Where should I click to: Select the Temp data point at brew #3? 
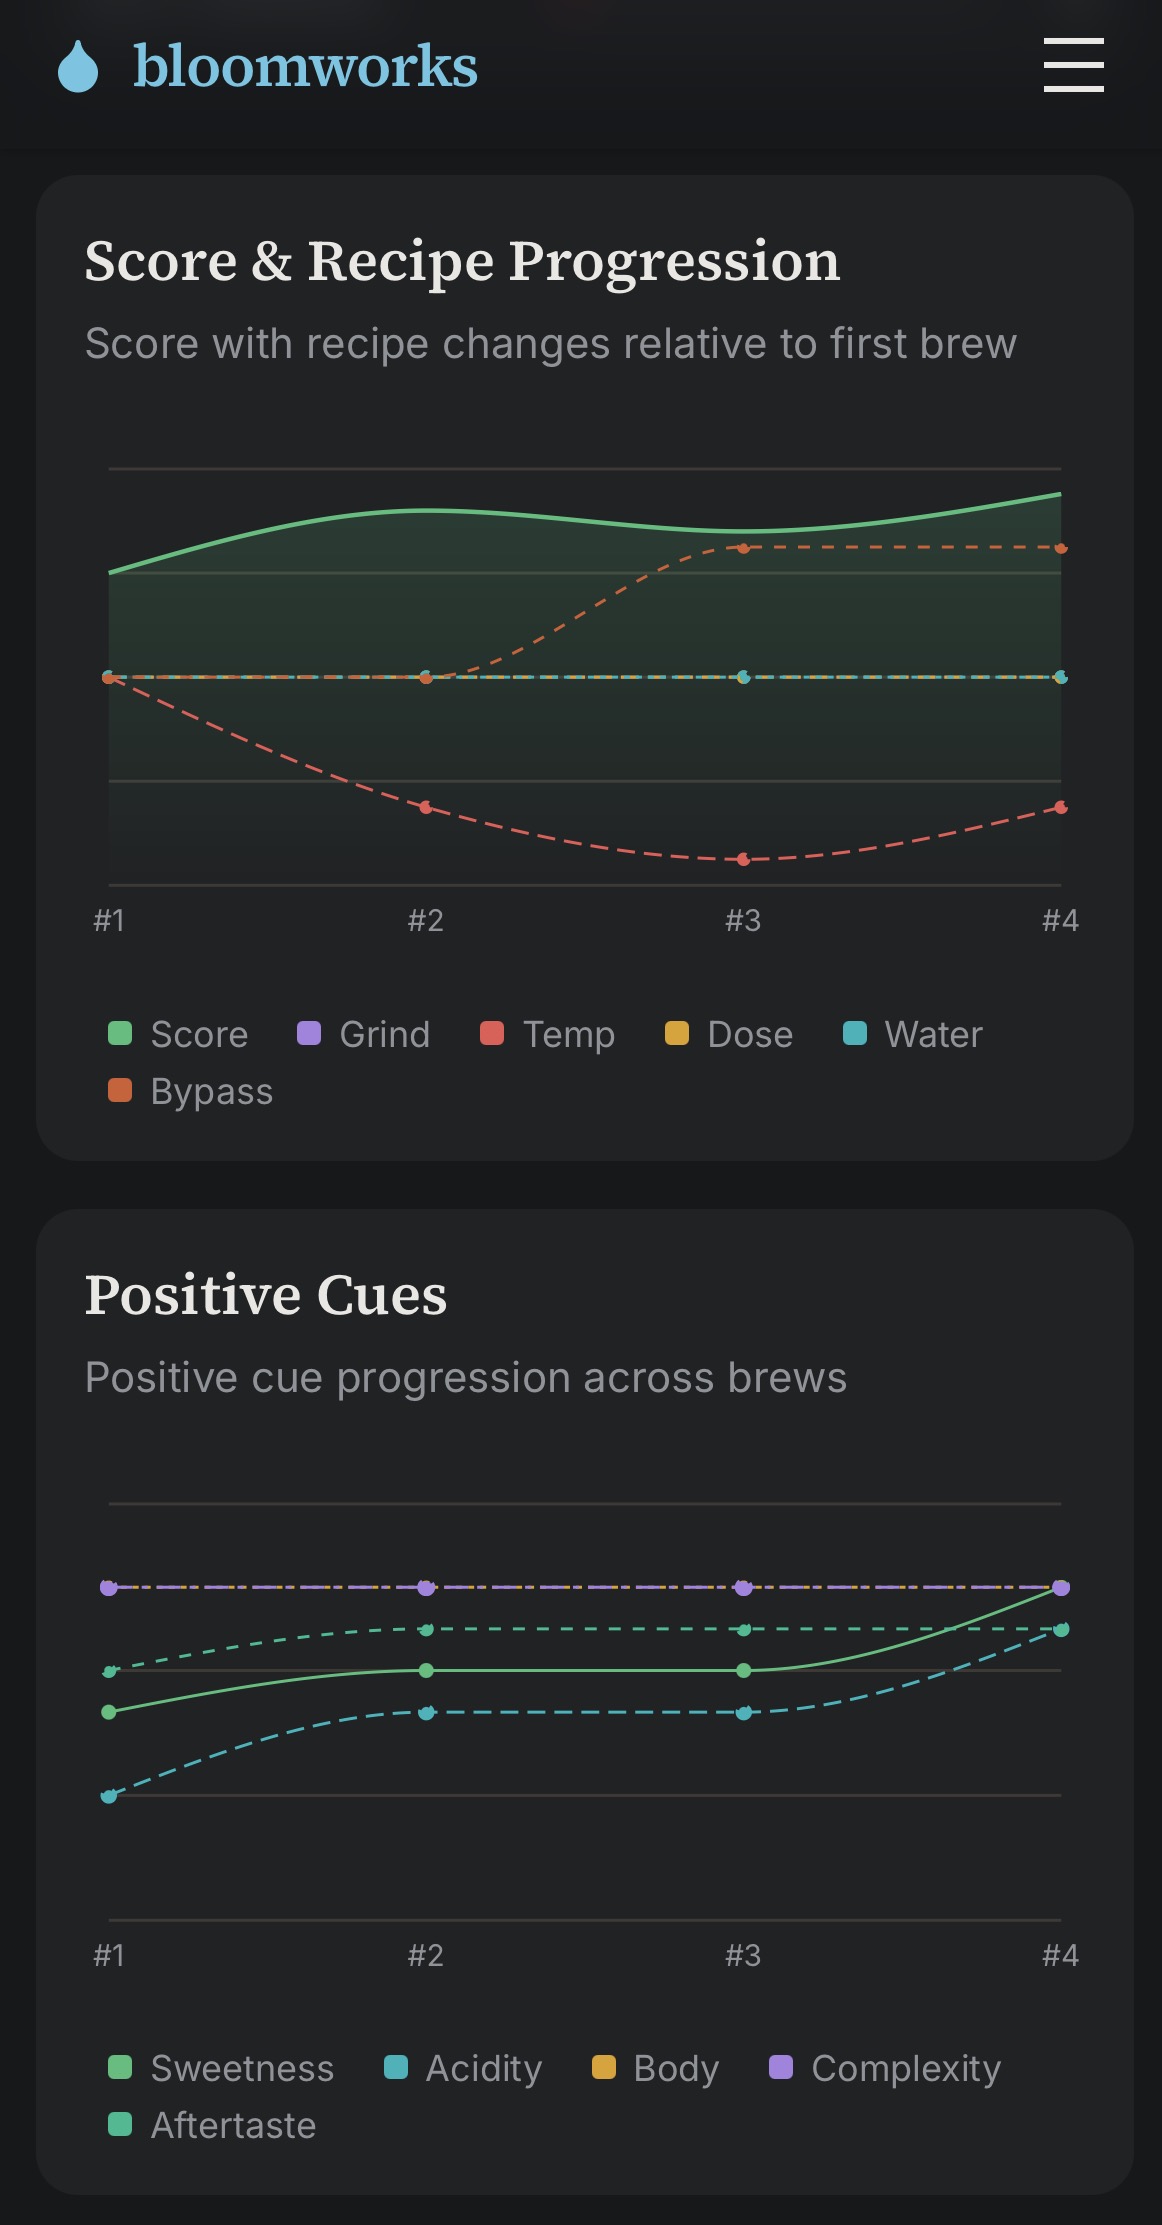(743, 859)
